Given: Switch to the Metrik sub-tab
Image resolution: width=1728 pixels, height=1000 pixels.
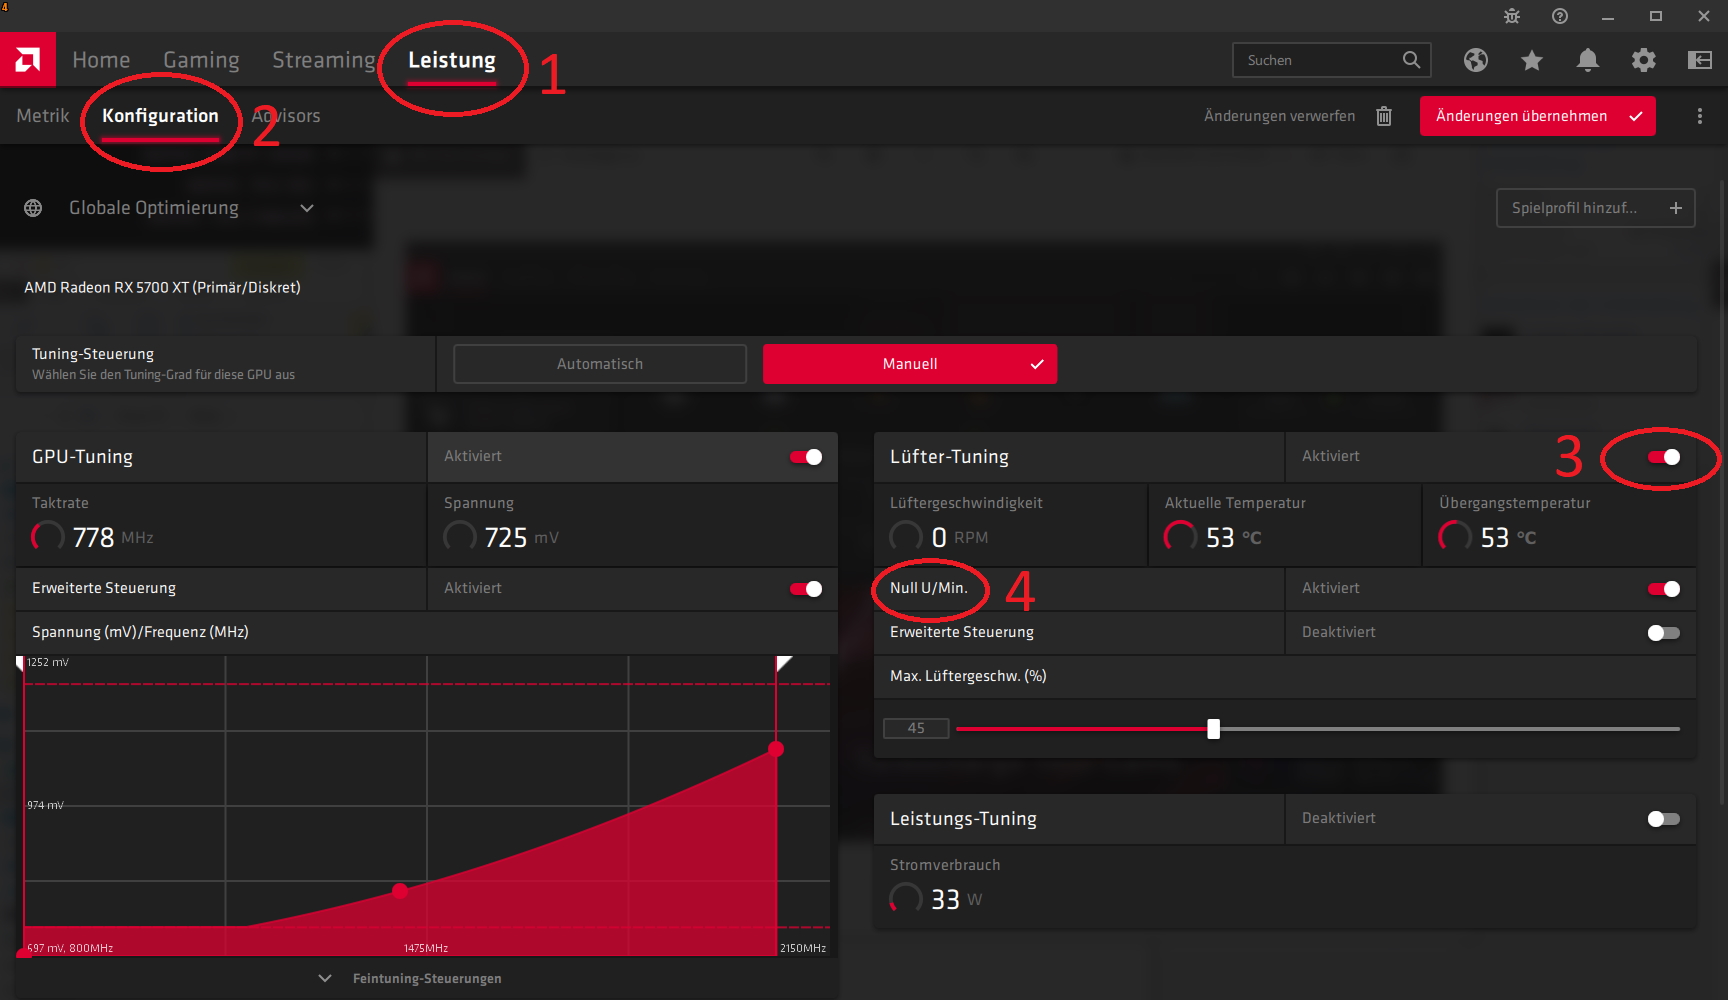Looking at the screenshot, I should (43, 116).
